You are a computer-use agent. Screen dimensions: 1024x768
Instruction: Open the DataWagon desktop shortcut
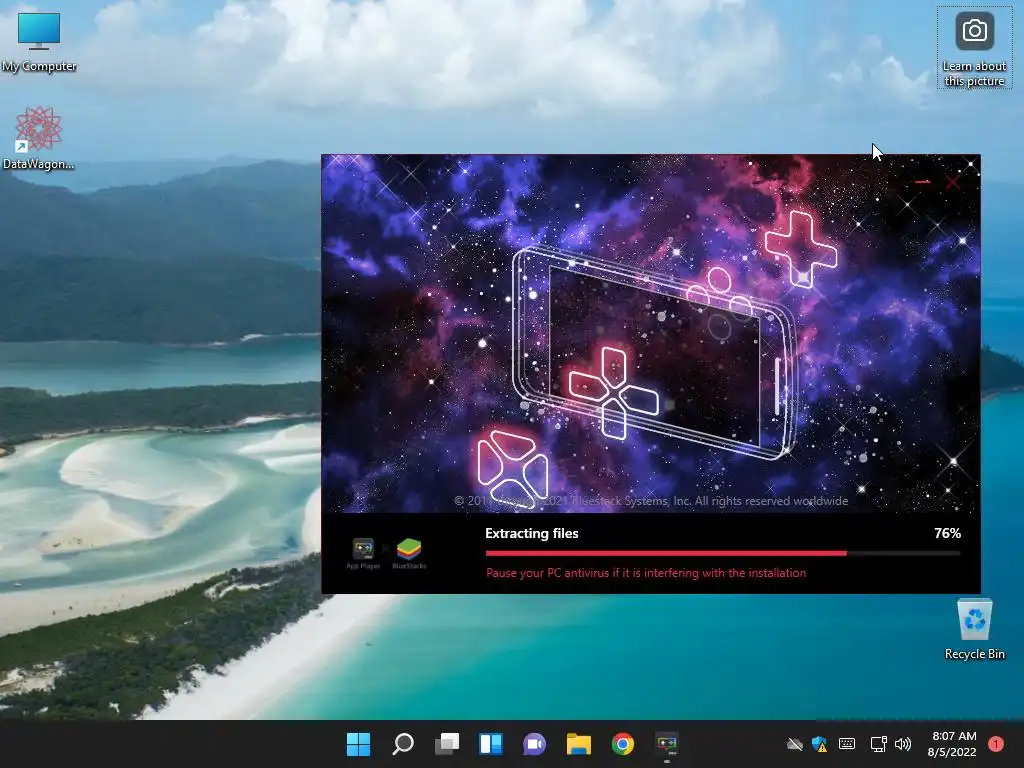click(39, 138)
